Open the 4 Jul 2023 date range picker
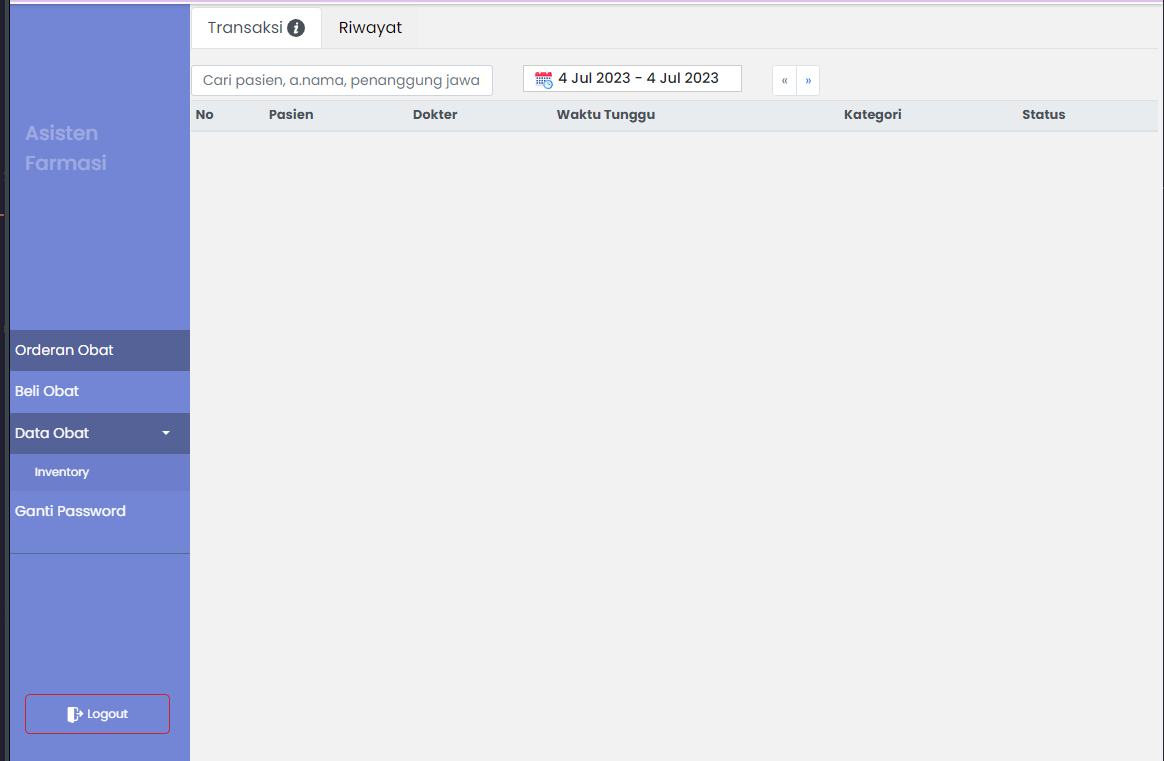1164x761 pixels. click(638, 78)
